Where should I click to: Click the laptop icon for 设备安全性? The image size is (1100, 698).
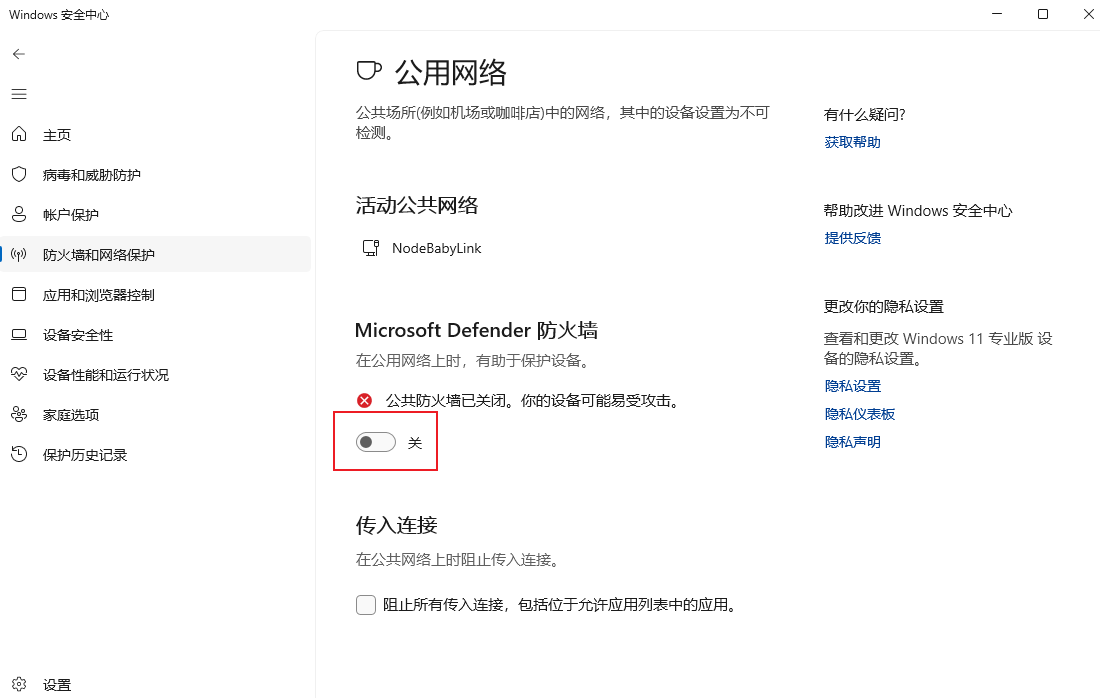pyautogui.click(x=19, y=335)
